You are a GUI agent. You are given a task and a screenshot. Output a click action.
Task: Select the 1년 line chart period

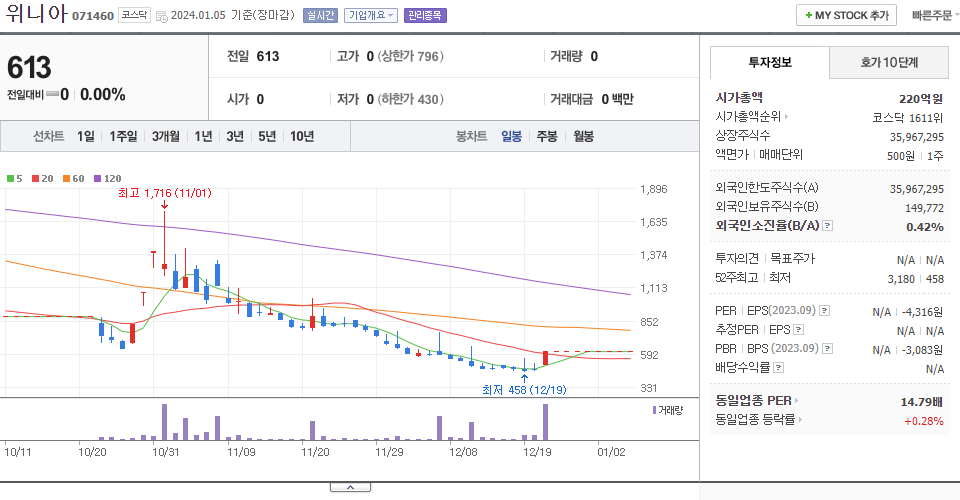point(203,136)
